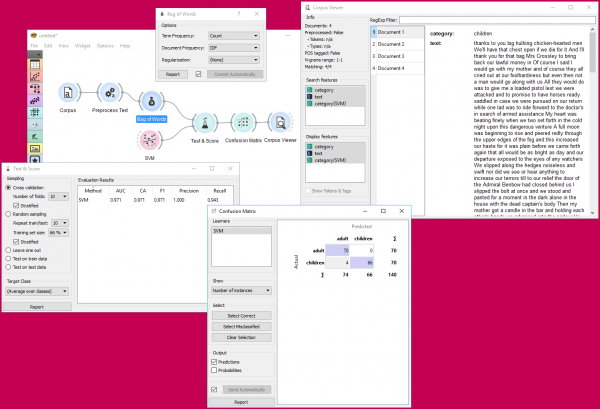Open the Help menu

125,46
